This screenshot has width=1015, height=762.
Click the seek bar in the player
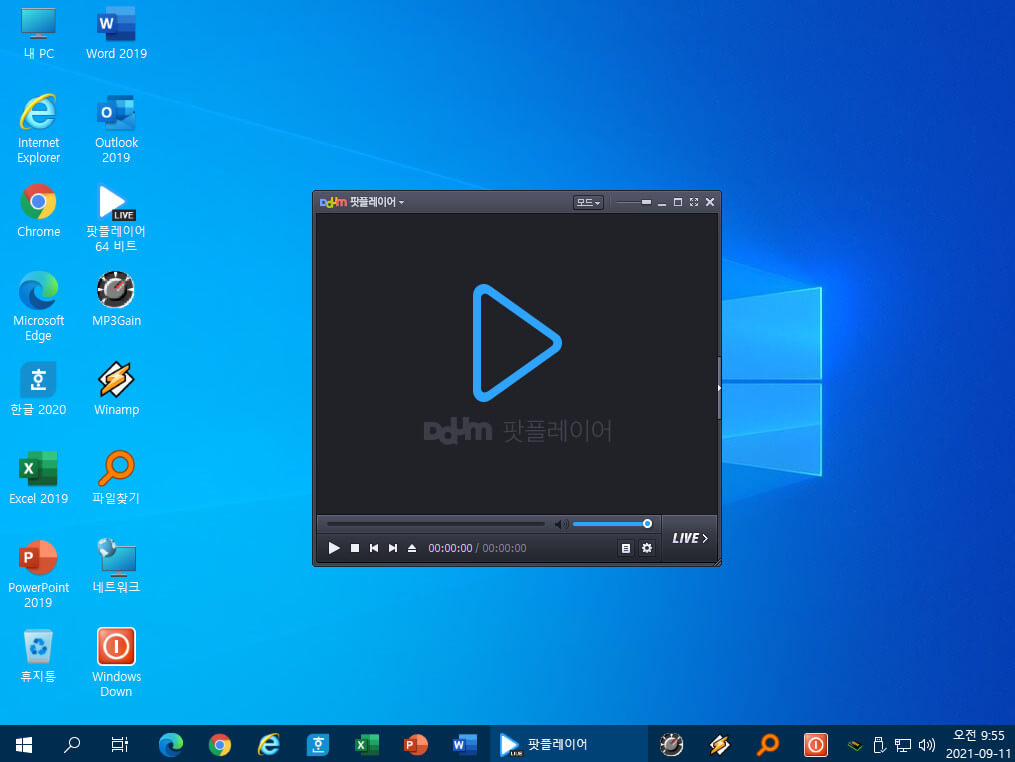coord(436,524)
